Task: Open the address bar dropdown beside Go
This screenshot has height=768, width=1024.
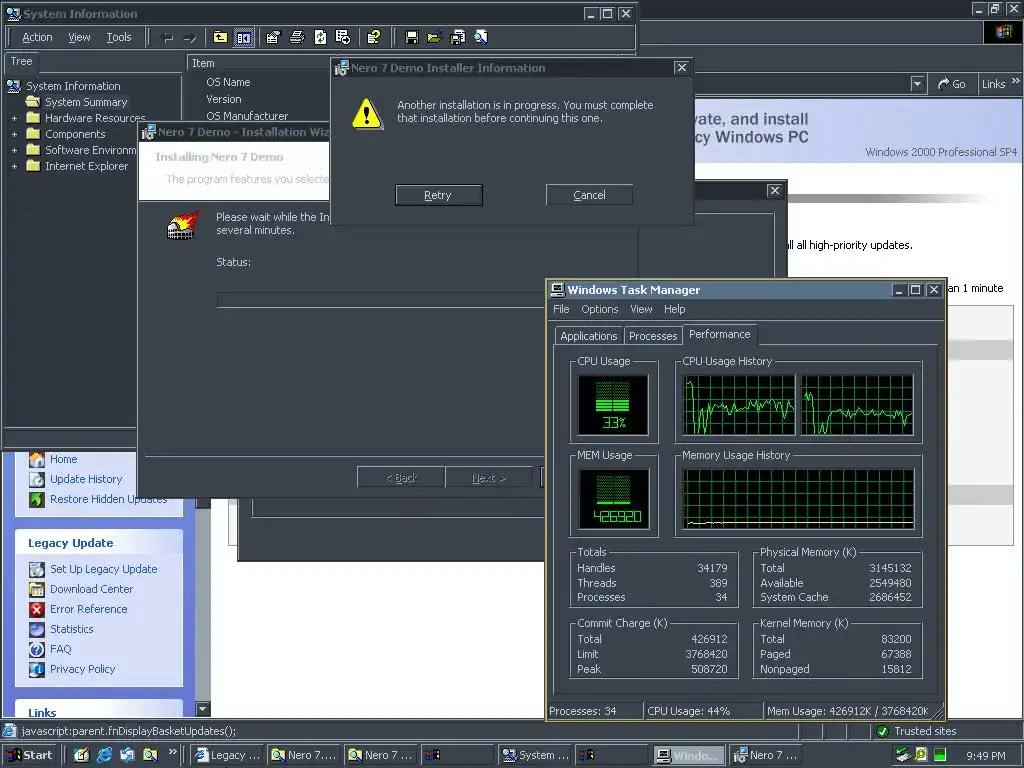Action: [x=918, y=84]
